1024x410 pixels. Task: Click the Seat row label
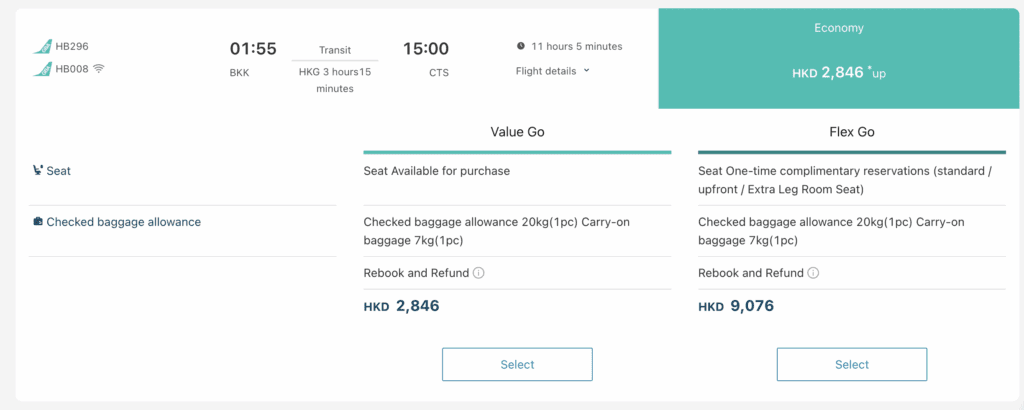(58, 171)
